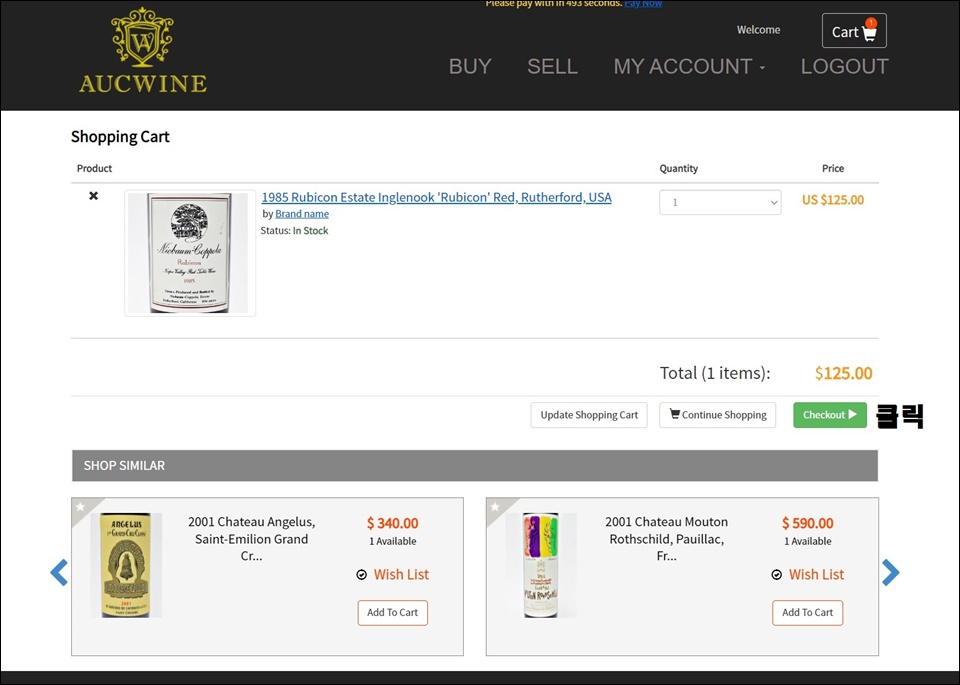Click the $ 590.00 price
The height and width of the screenshot is (685, 960).
point(808,523)
